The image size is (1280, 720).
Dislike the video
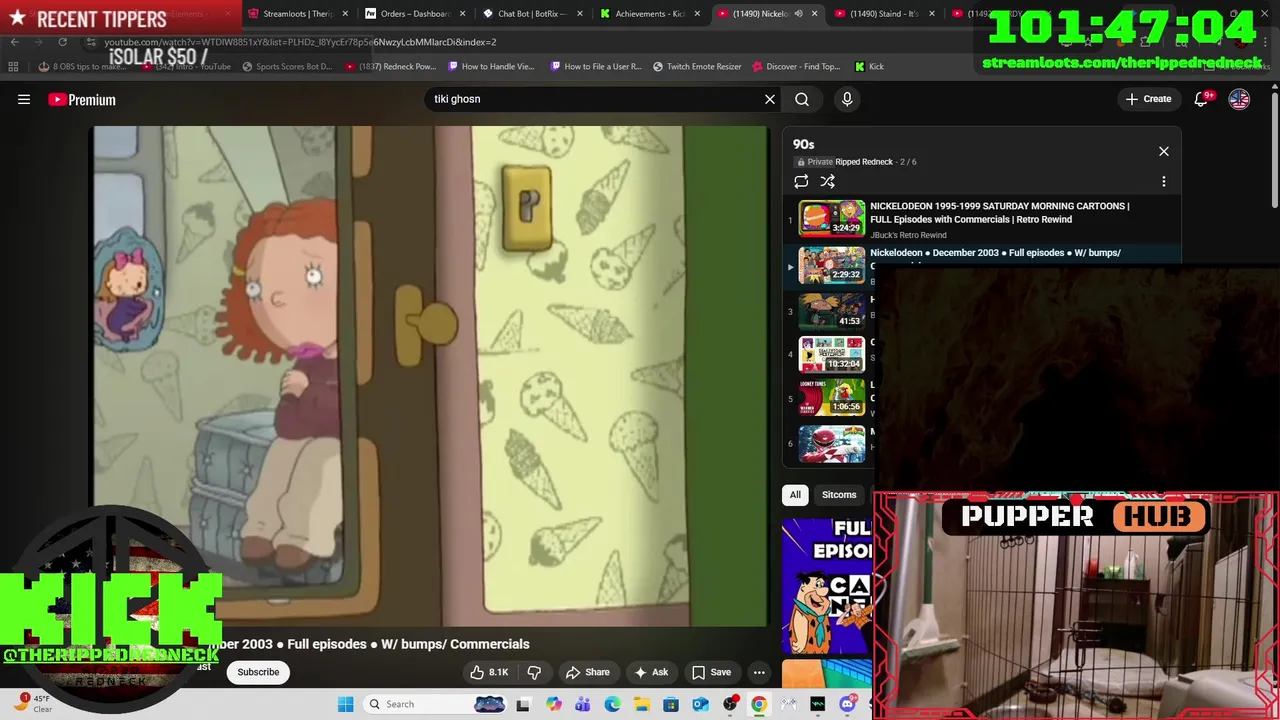(x=534, y=672)
